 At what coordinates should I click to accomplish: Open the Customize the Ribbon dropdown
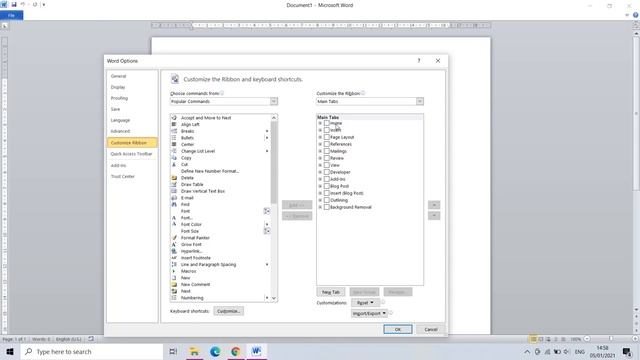tap(420, 101)
